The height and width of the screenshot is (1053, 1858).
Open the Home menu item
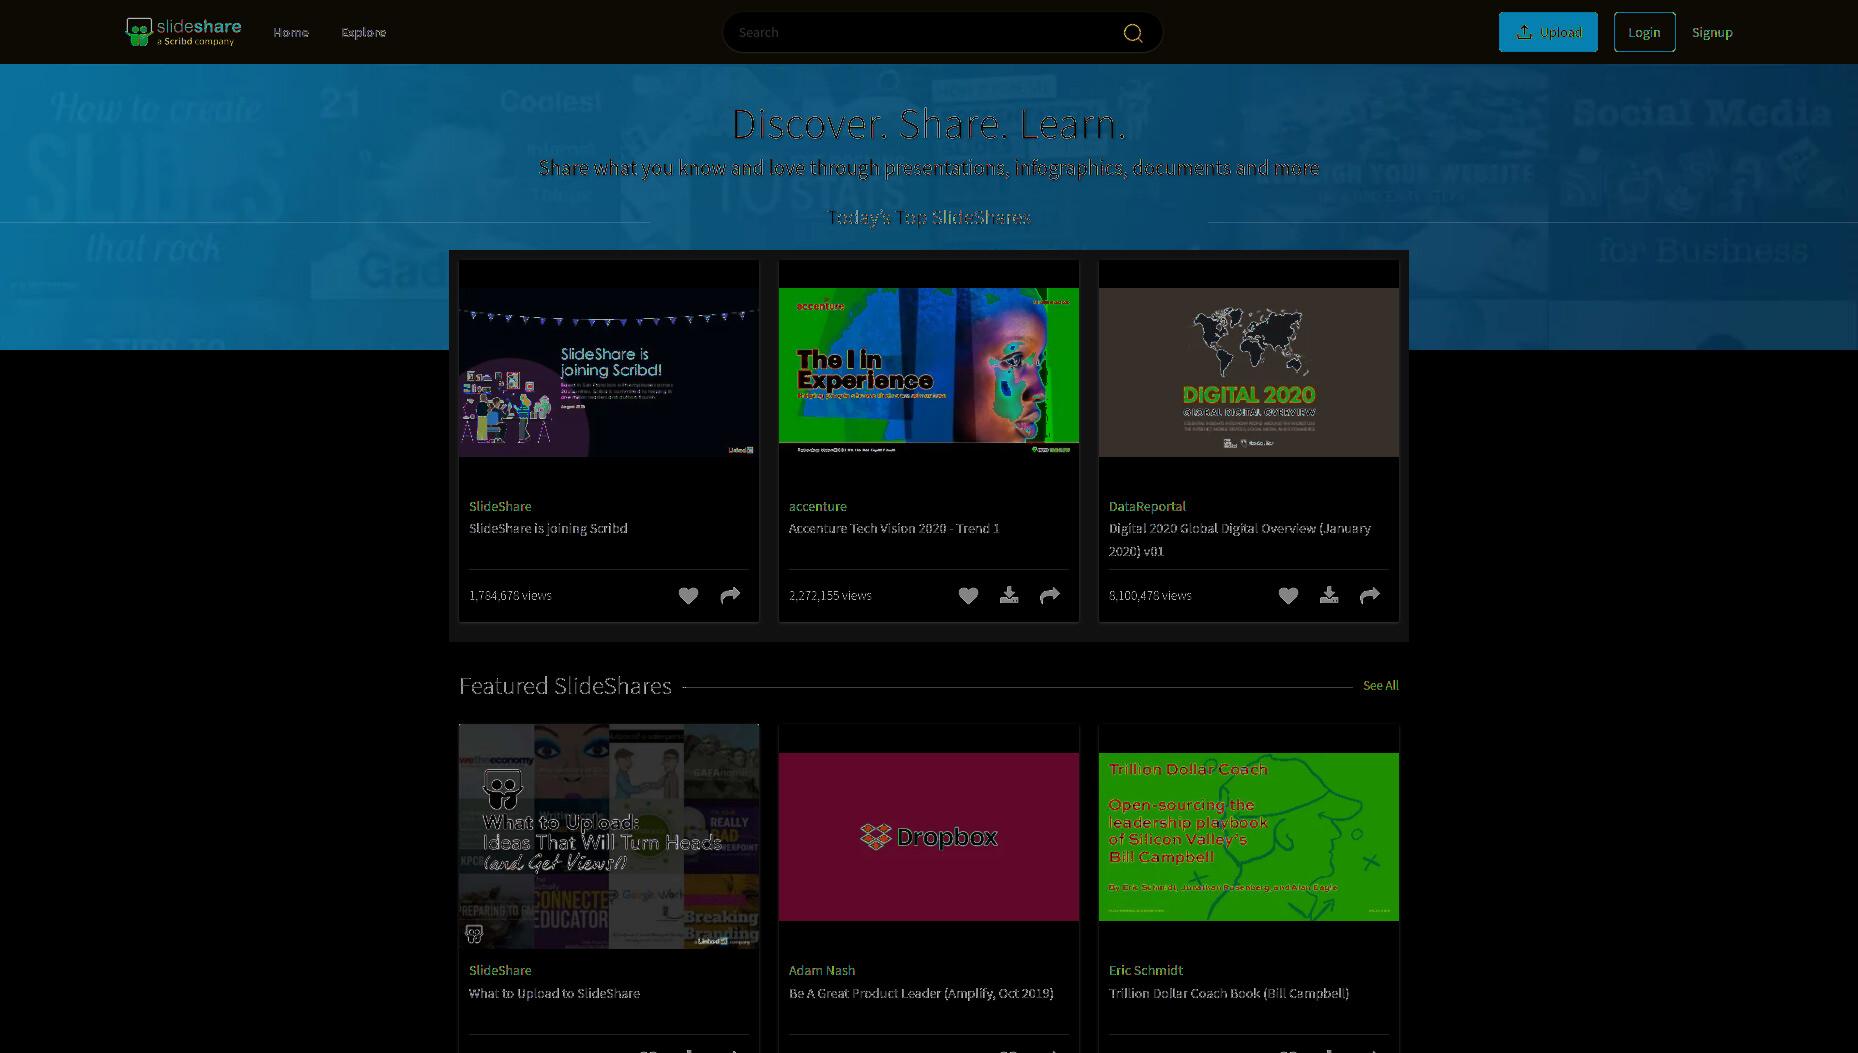pos(291,32)
